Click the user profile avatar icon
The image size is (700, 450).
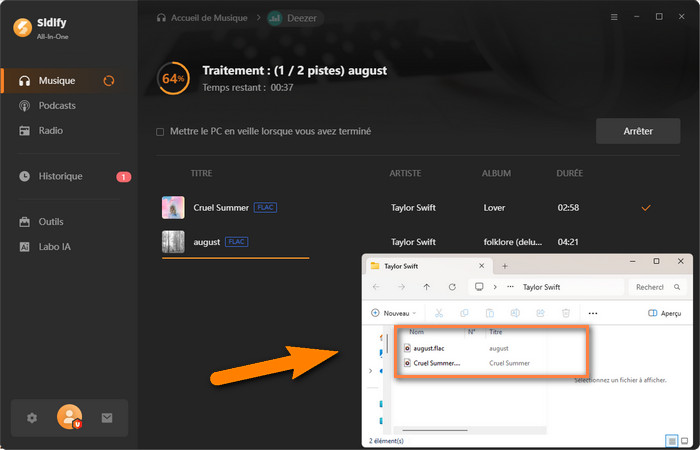click(69, 418)
